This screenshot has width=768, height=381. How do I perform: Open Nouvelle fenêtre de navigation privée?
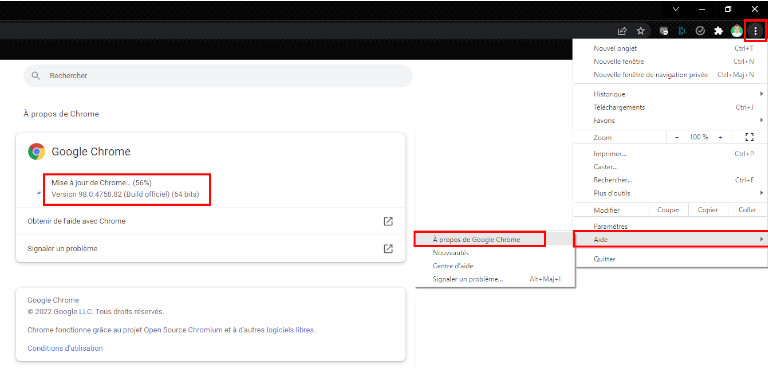670,75
